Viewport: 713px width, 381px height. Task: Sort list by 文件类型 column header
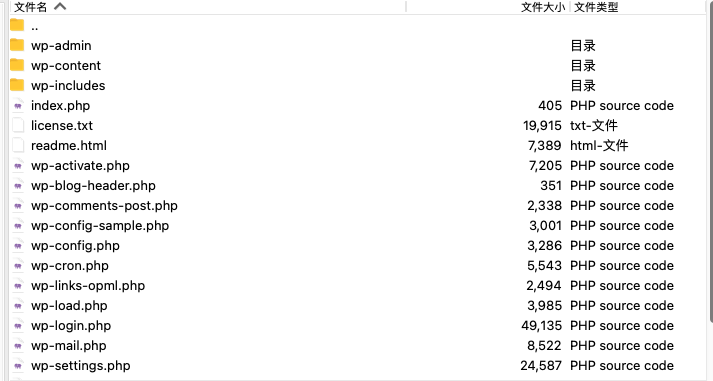click(x=596, y=7)
